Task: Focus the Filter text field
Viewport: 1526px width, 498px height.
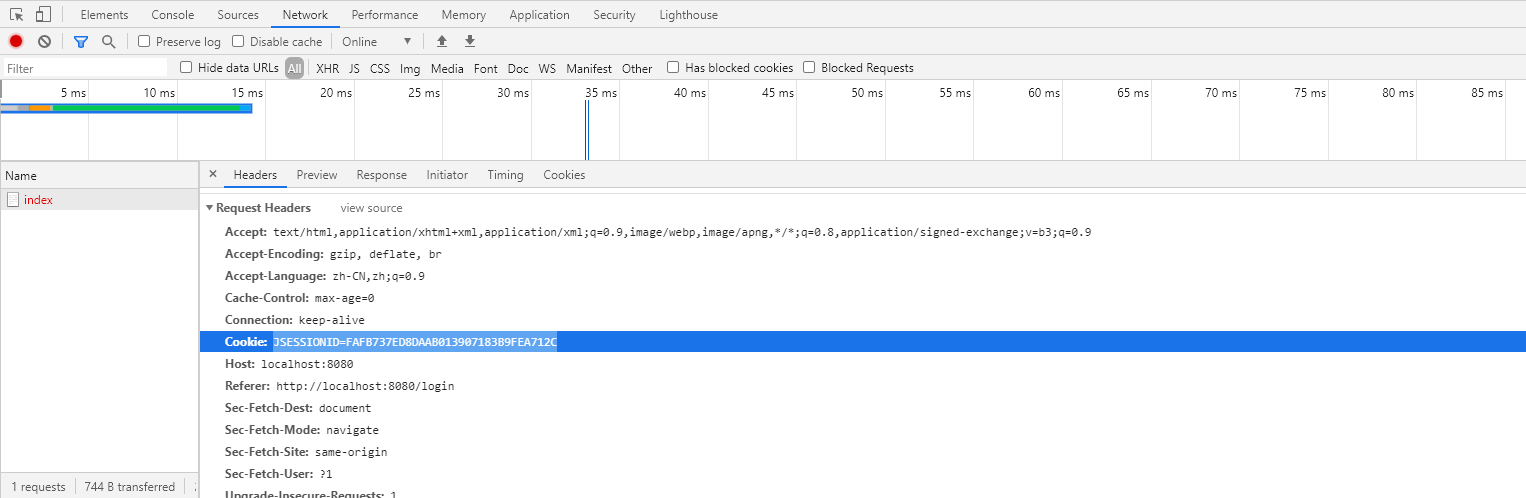Action: pyautogui.click(x=85, y=68)
